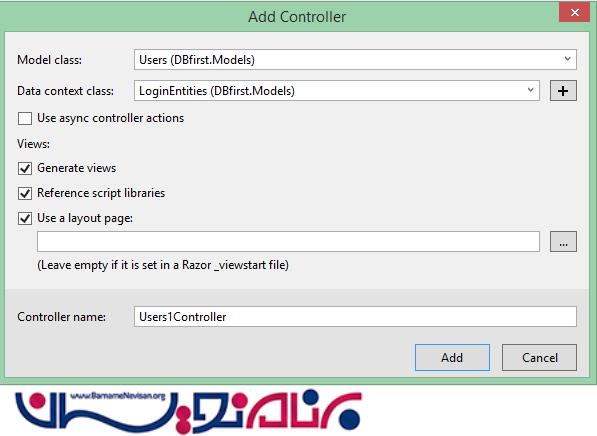The image size is (597, 436).
Task: Expand the Model class dropdown arrow
Action: click(567, 59)
